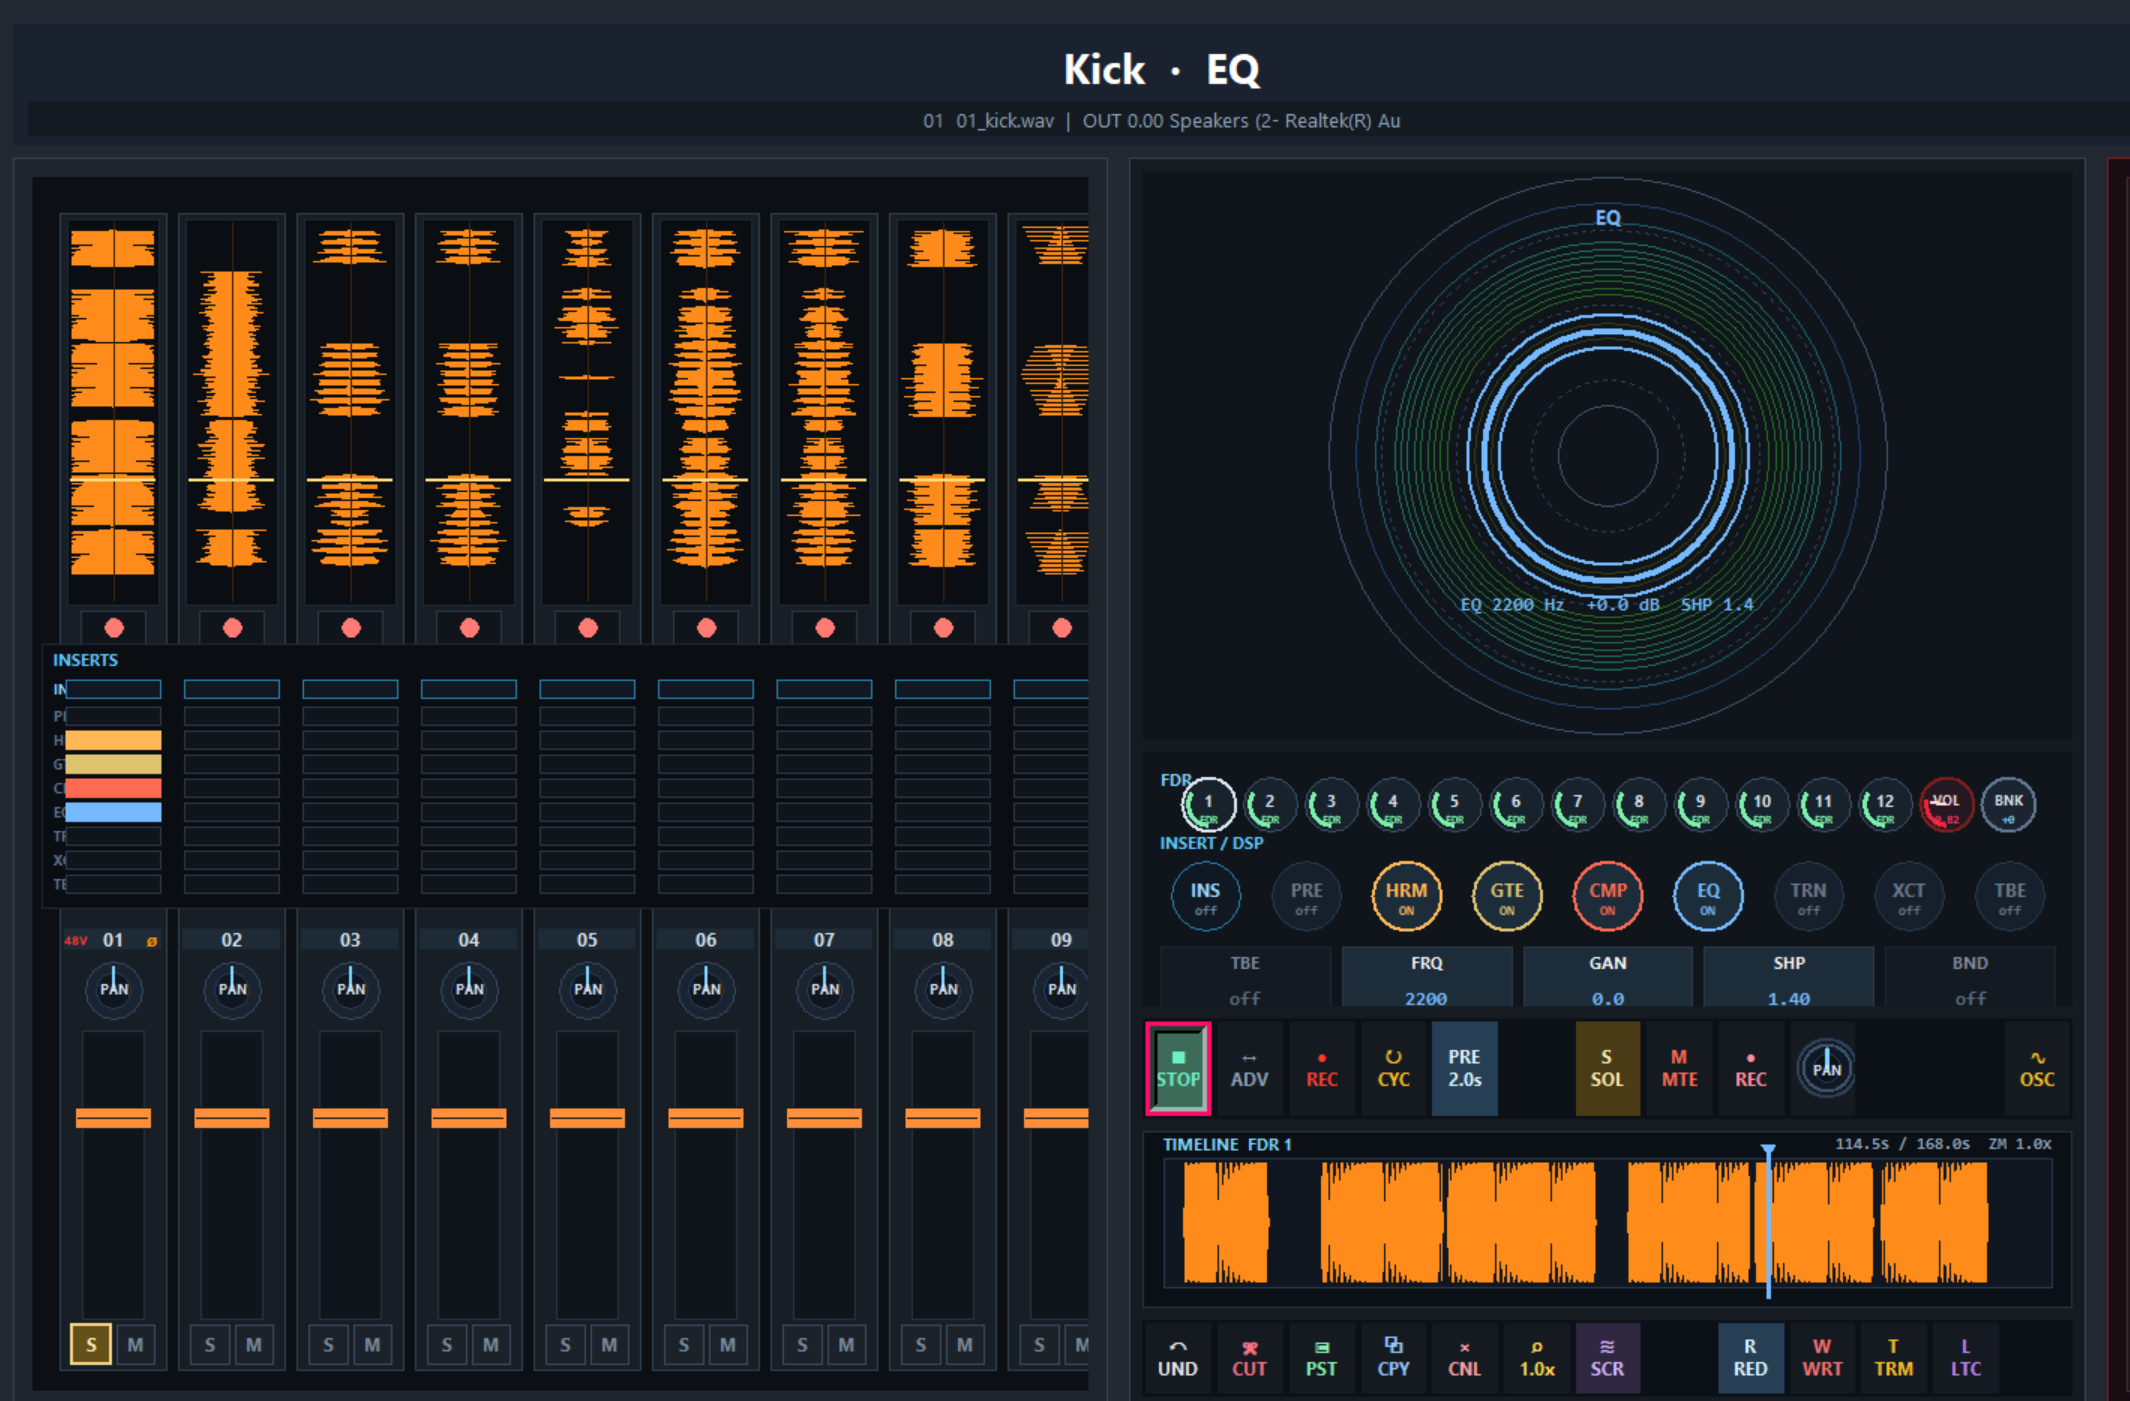Click the channel 05 orange fader handle
2130x1401 pixels.
(587, 1118)
